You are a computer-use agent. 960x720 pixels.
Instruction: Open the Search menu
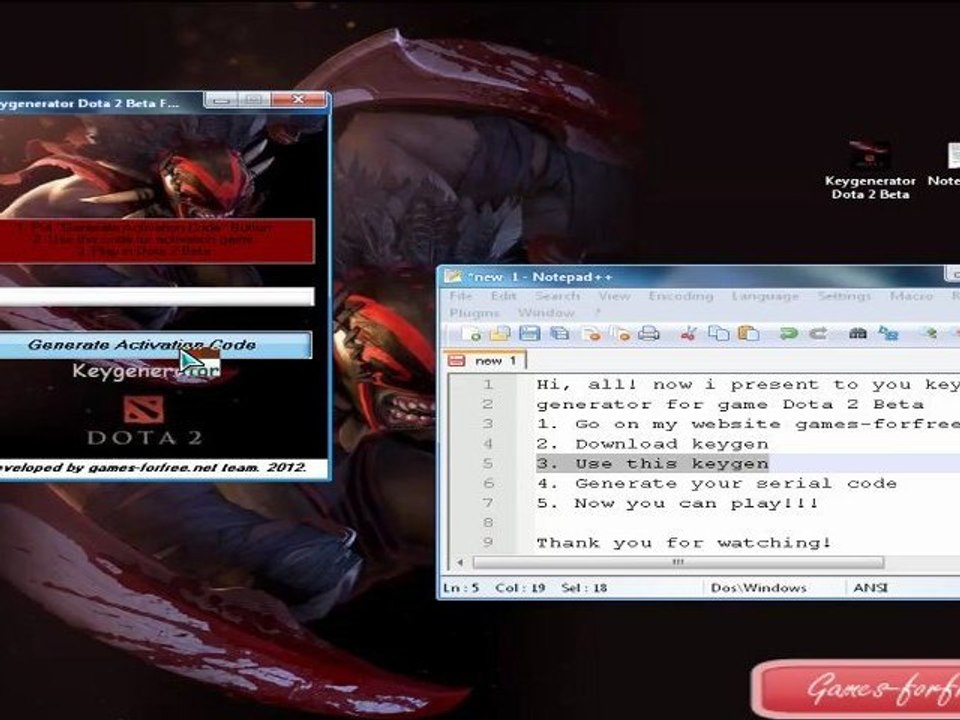tap(557, 296)
